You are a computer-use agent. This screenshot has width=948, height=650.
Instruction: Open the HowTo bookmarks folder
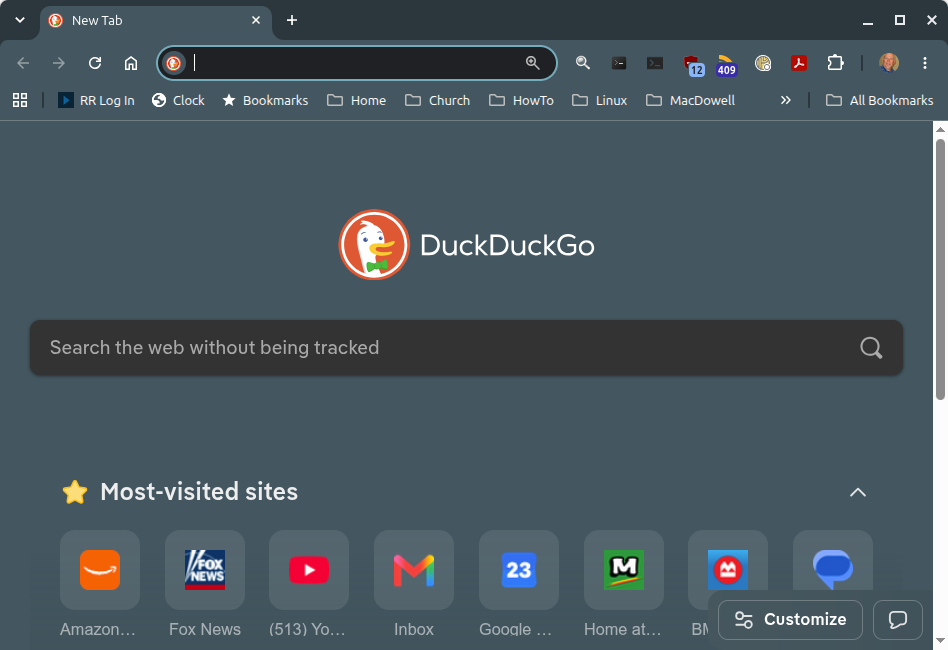click(521, 100)
